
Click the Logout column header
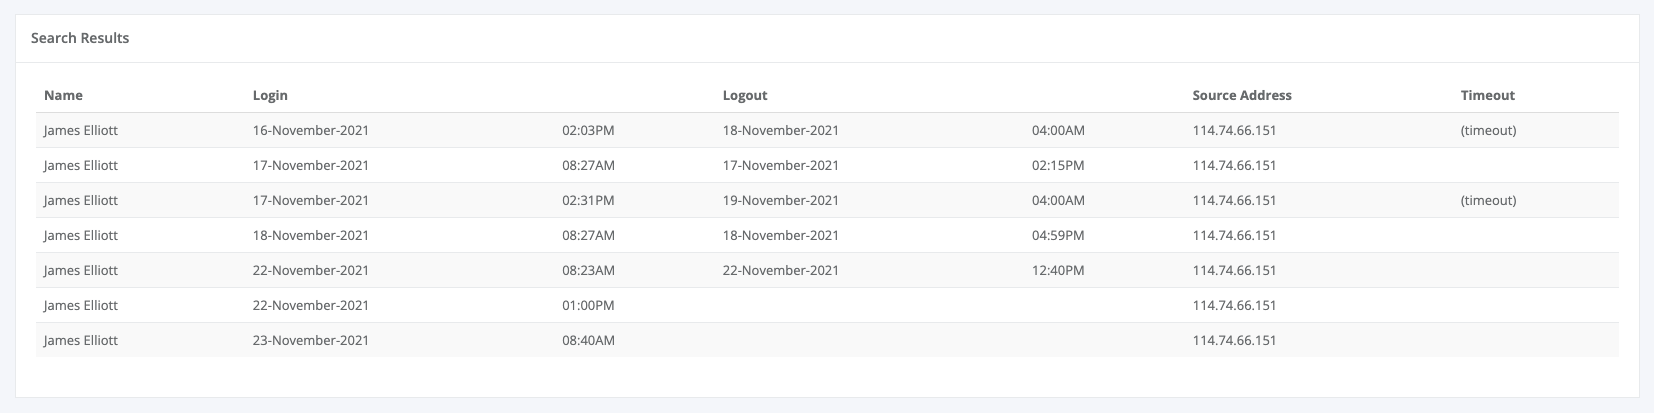(745, 95)
